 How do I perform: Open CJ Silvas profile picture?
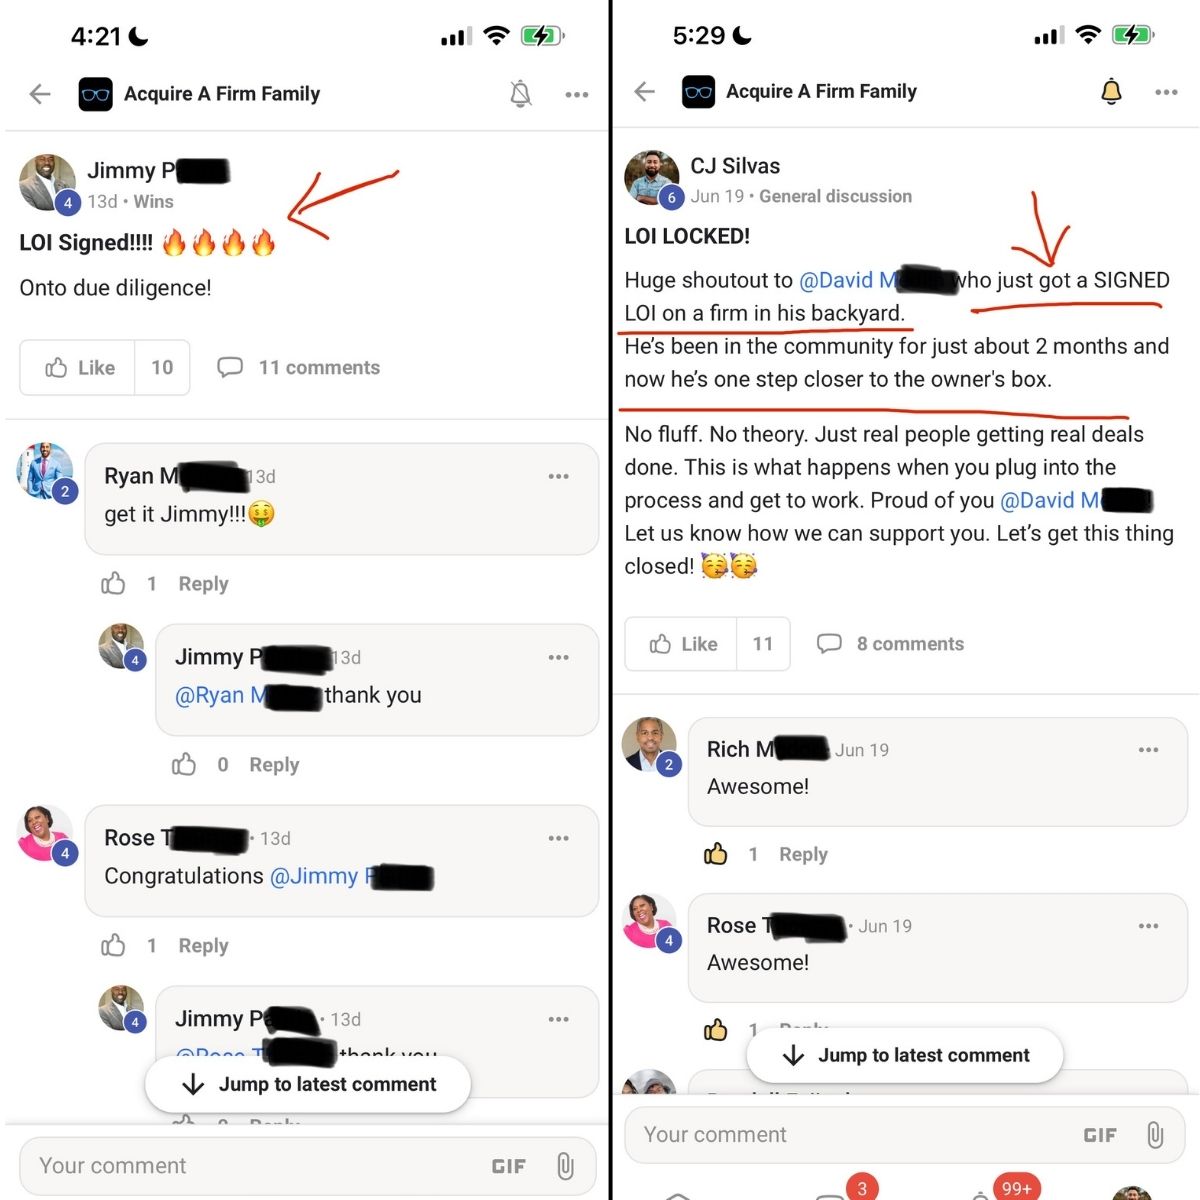point(652,177)
